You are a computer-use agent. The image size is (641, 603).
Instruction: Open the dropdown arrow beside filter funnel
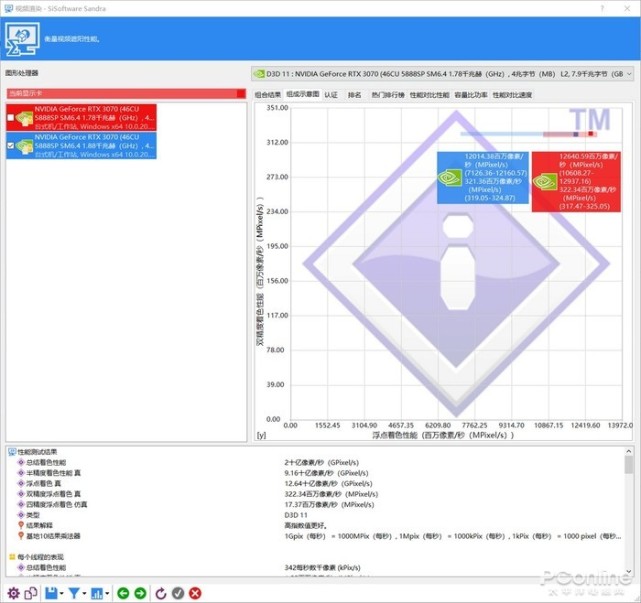tap(84, 594)
